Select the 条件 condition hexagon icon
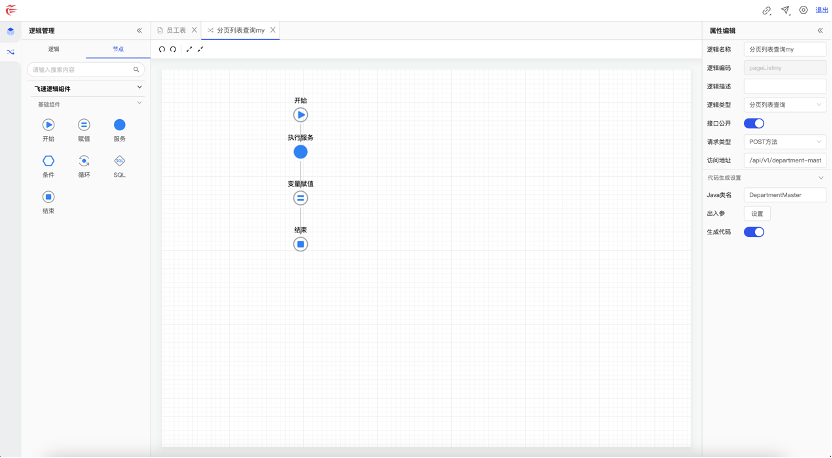The height and width of the screenshot is (458, 832). pyautogui.click(x=48, y=161)
